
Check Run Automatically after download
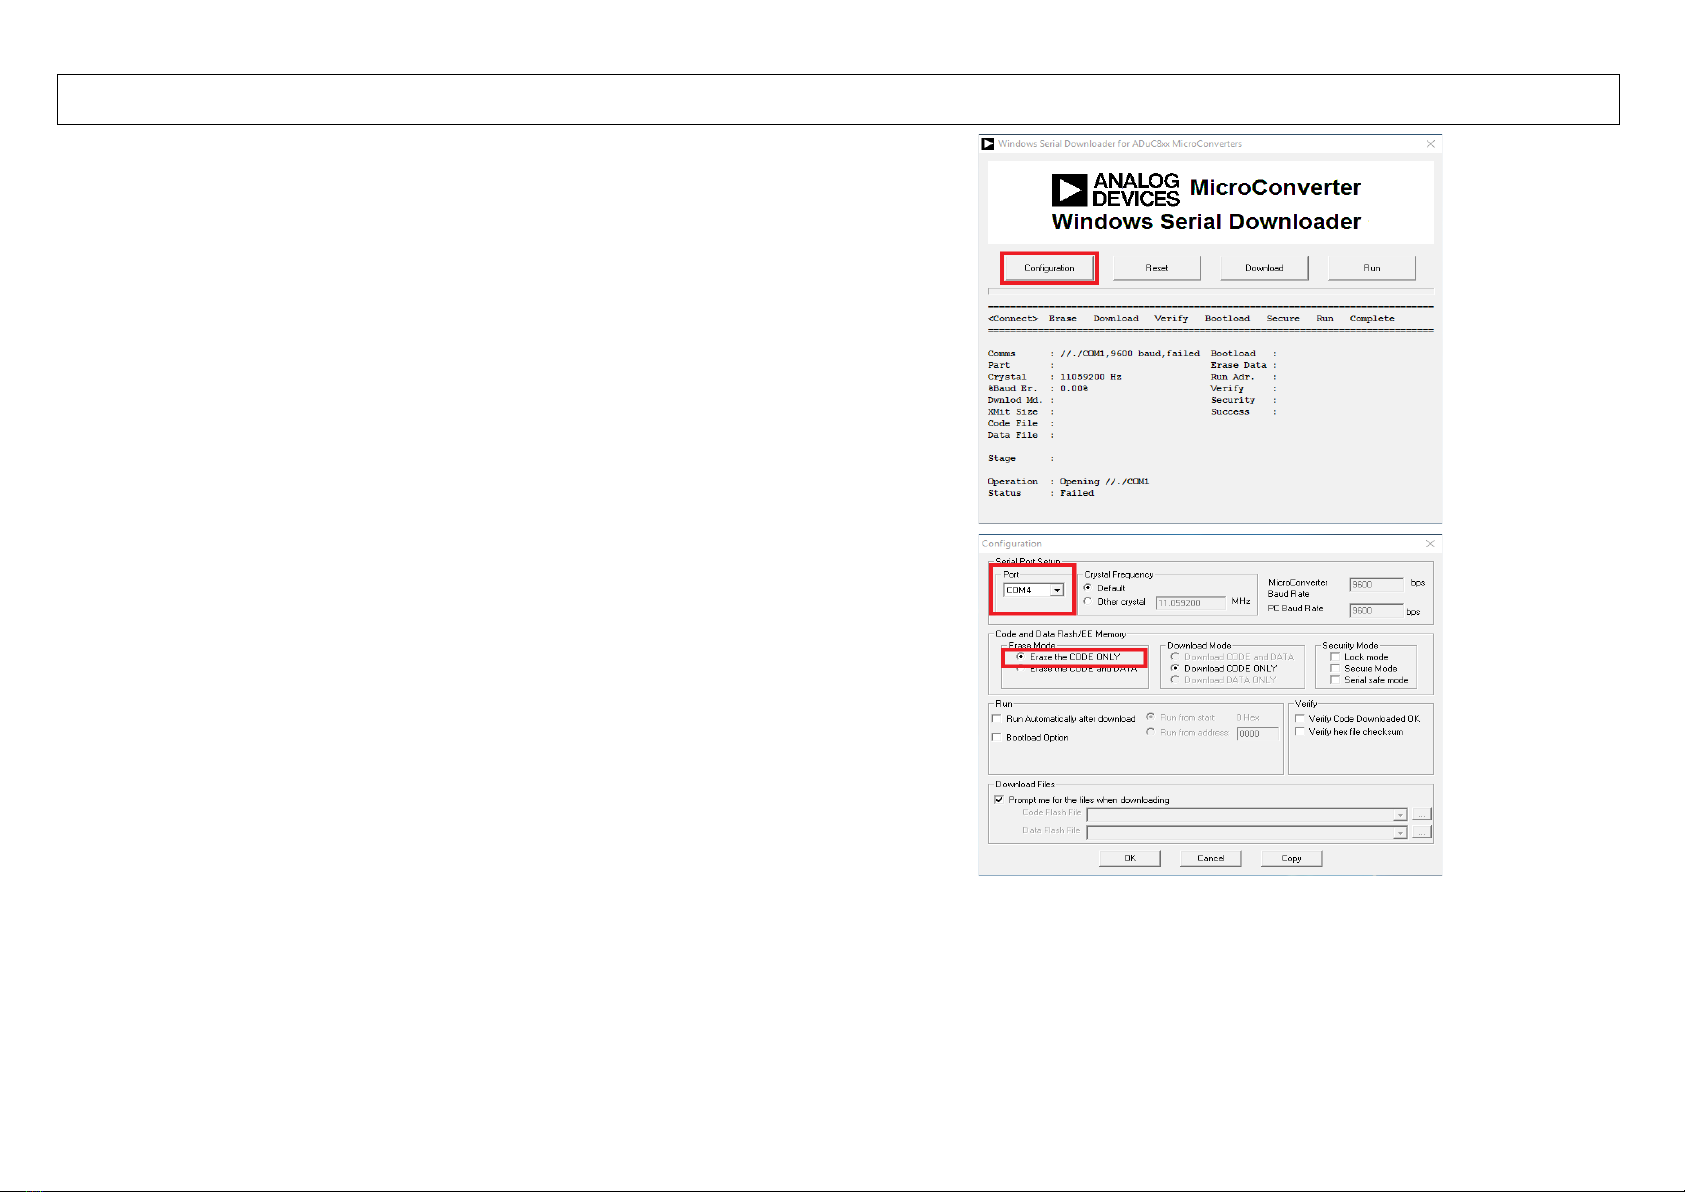tap(997, 719)
